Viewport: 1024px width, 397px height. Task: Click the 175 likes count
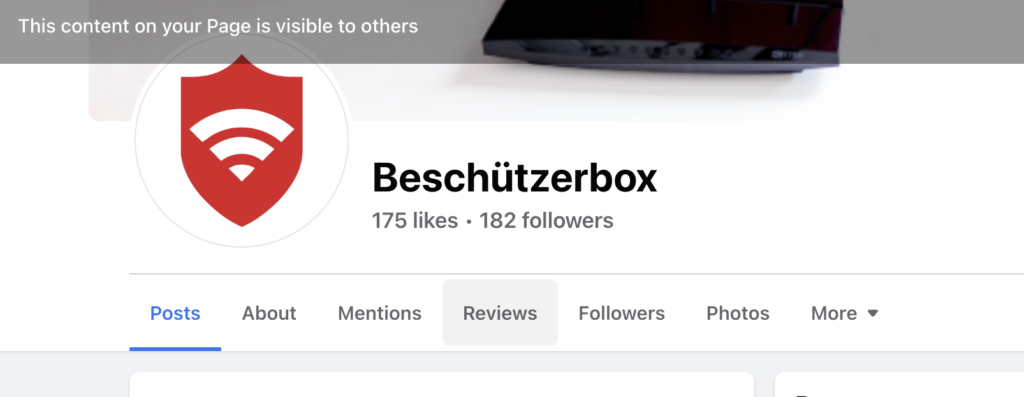click(x=415, y=221)
